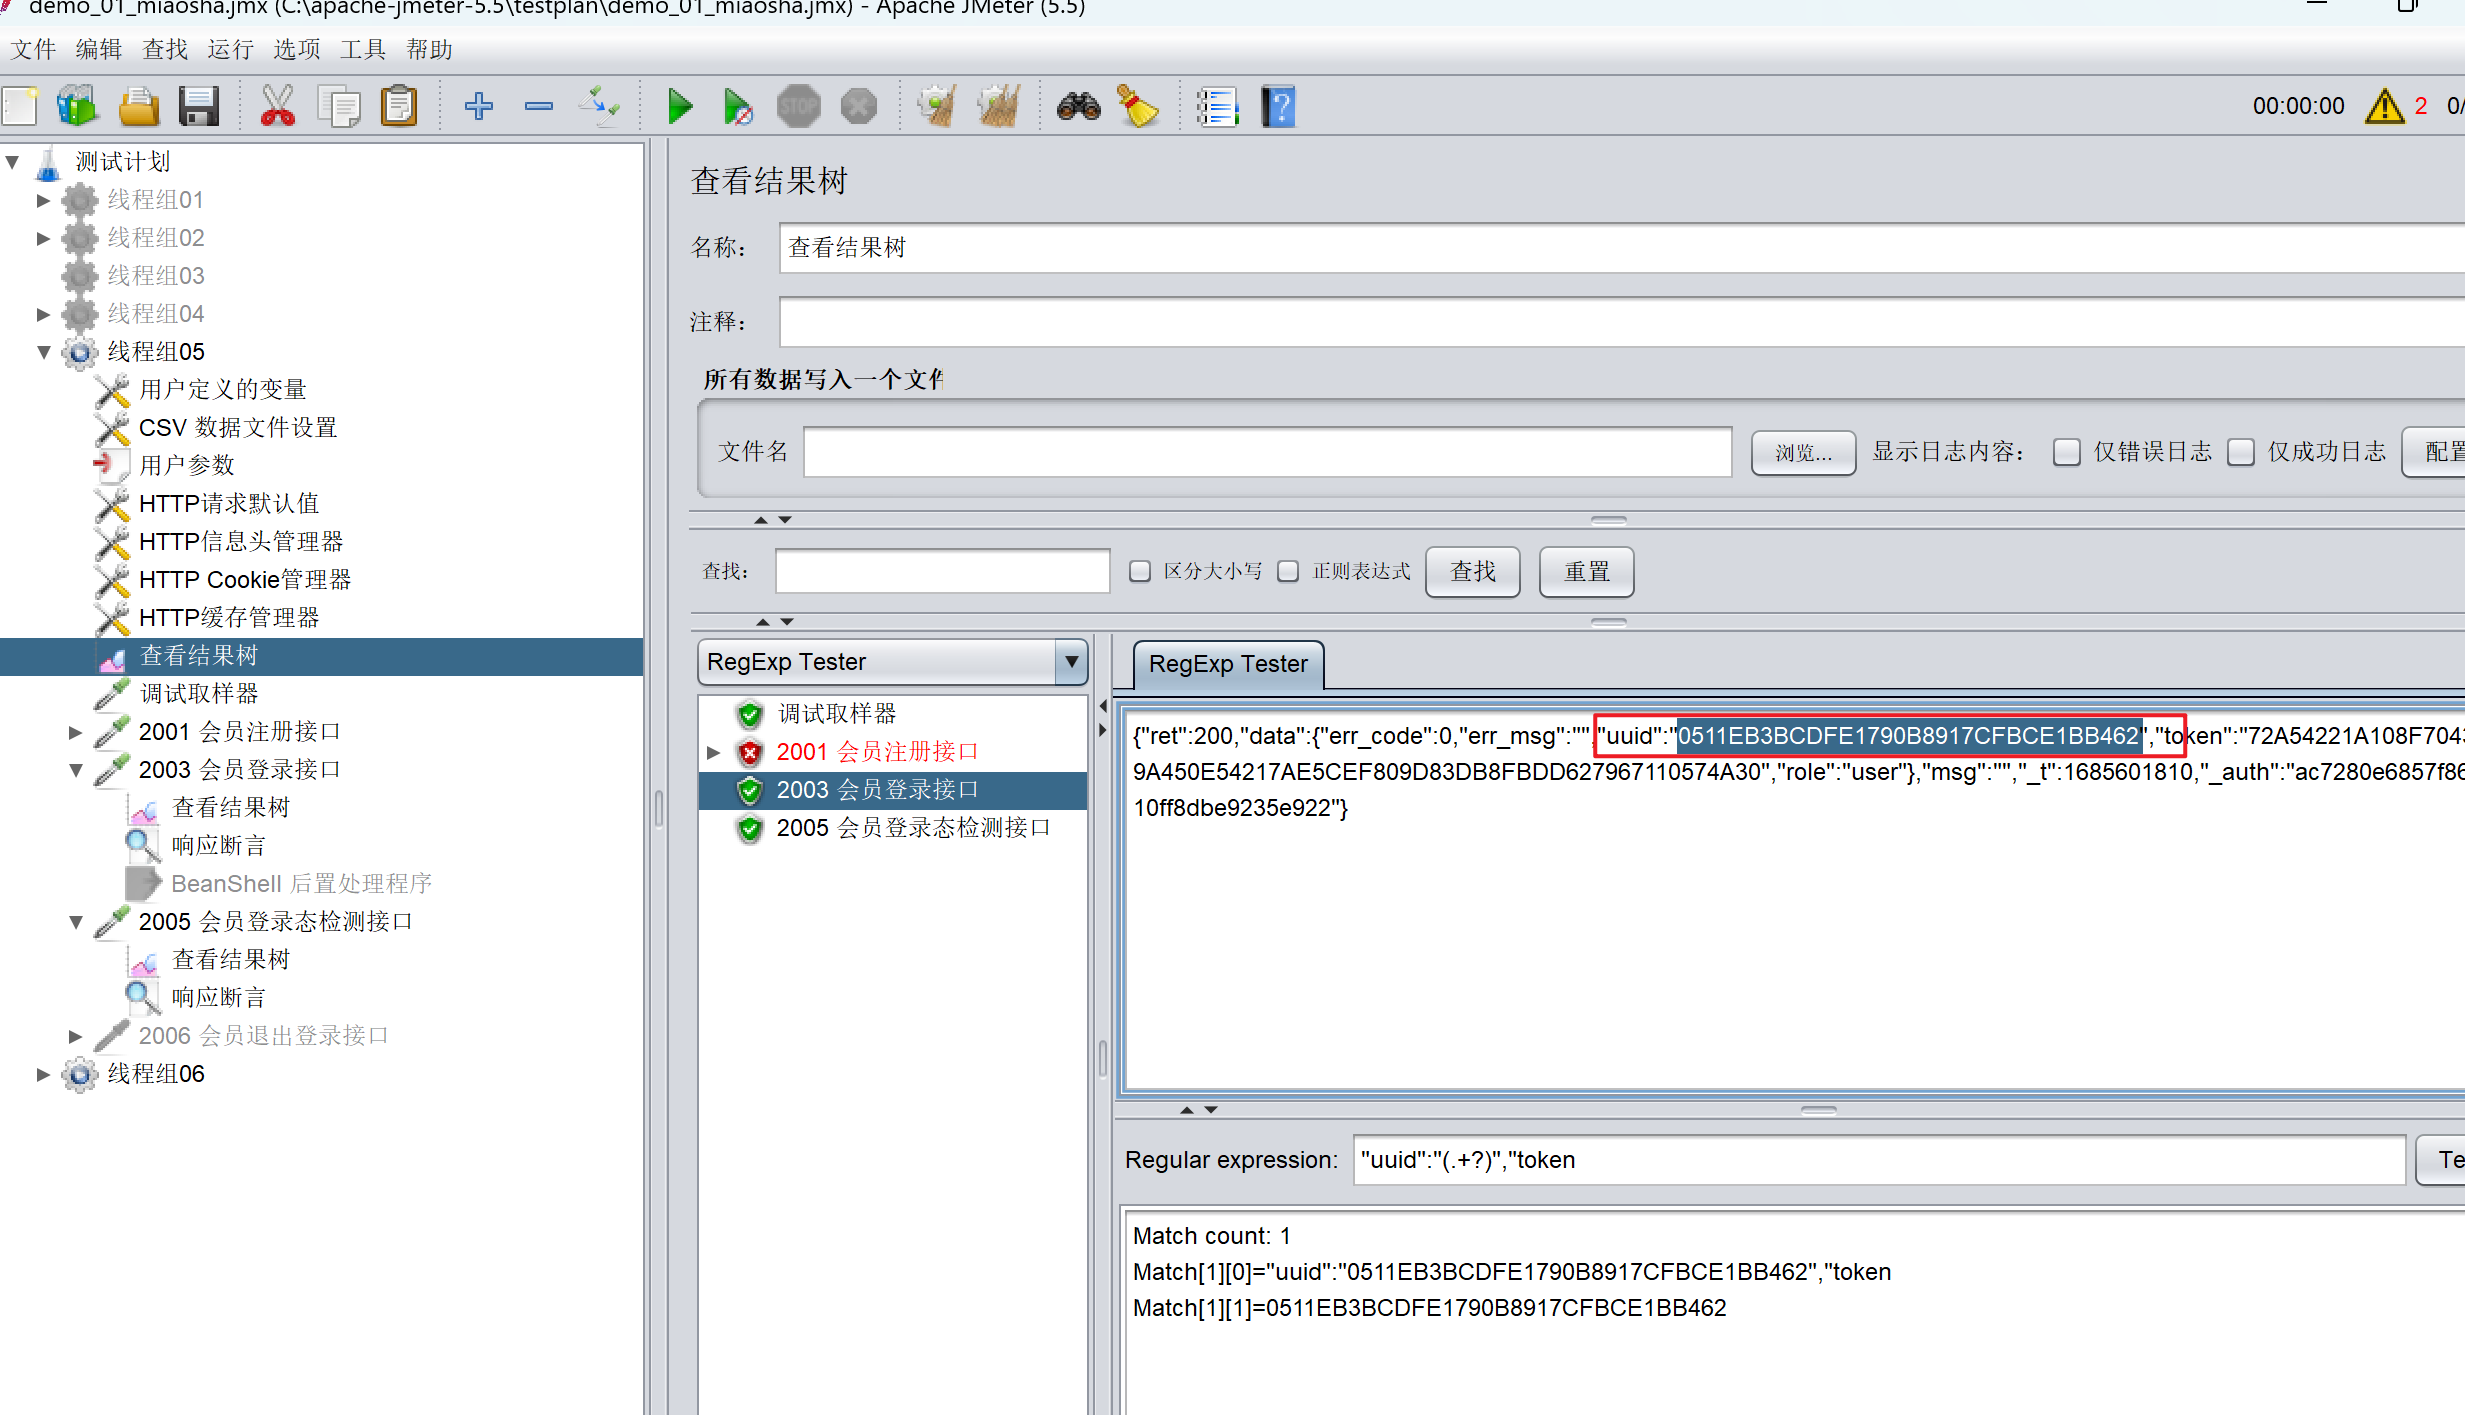Click the Regular expression input field
The width and height of the screenshot is (2465, 1415).
(x=1878, y=1160)
